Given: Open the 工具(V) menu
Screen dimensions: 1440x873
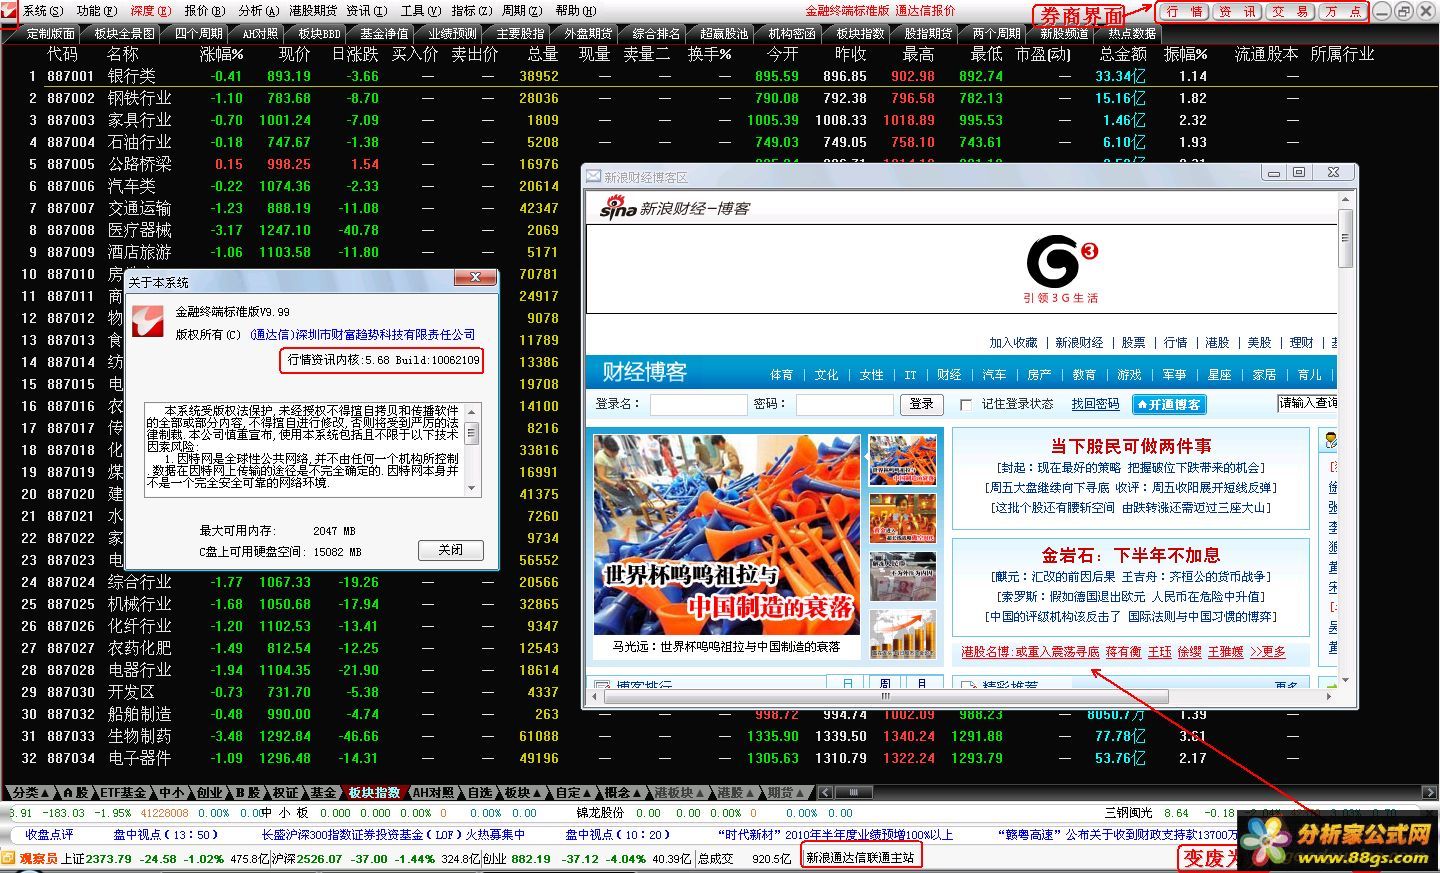Looking at the screenshot, I should (x=420, y=11).
